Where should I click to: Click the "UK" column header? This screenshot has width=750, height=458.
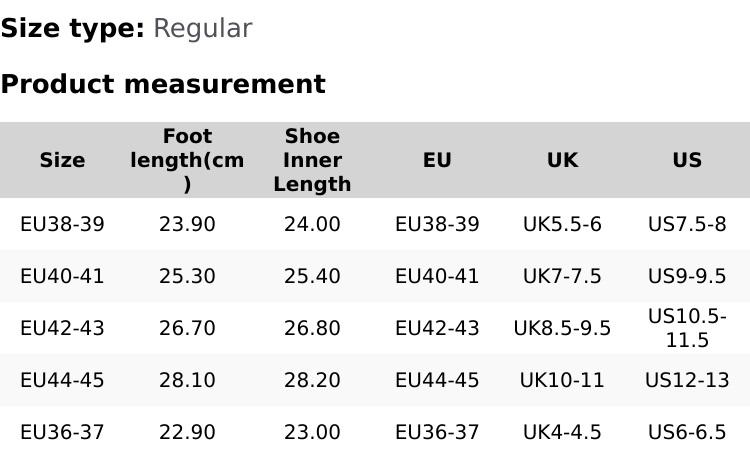562,161
